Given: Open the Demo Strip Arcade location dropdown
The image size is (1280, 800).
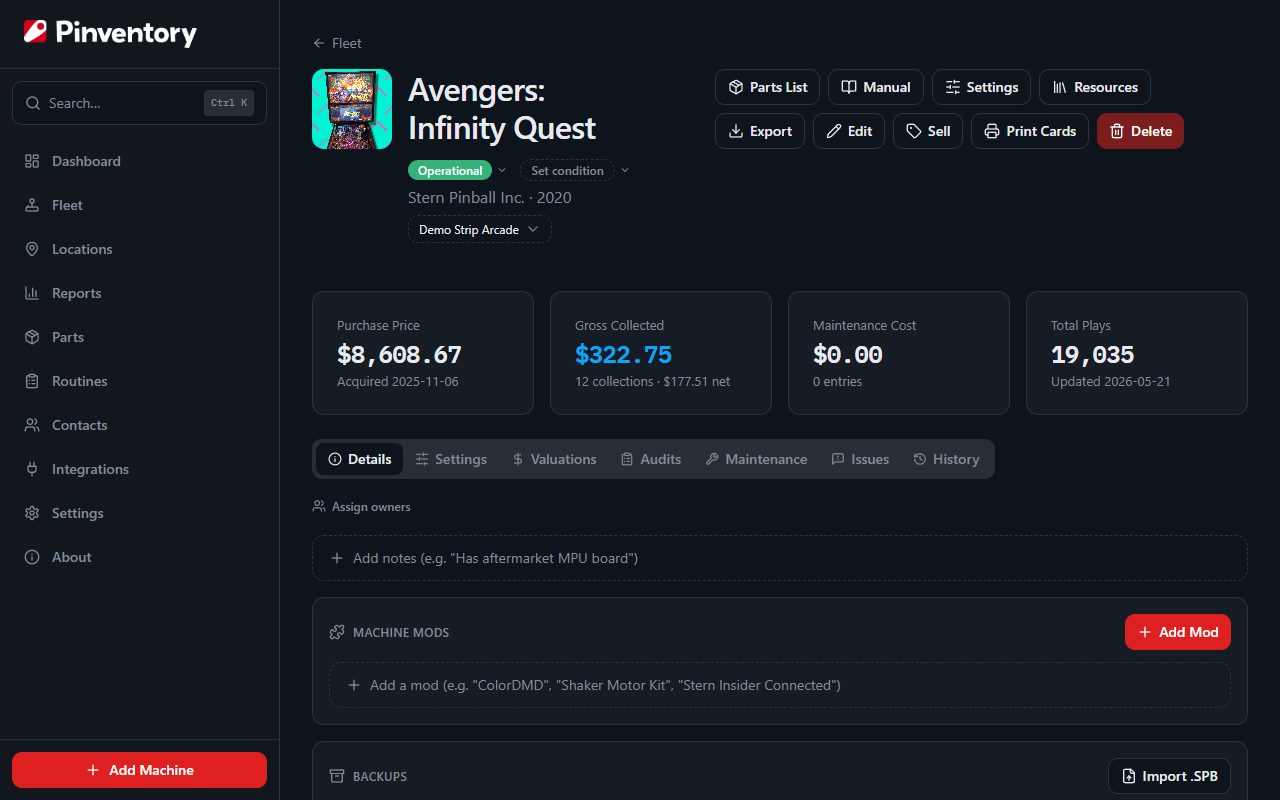Looking at the screenshot, I should 479,229.
